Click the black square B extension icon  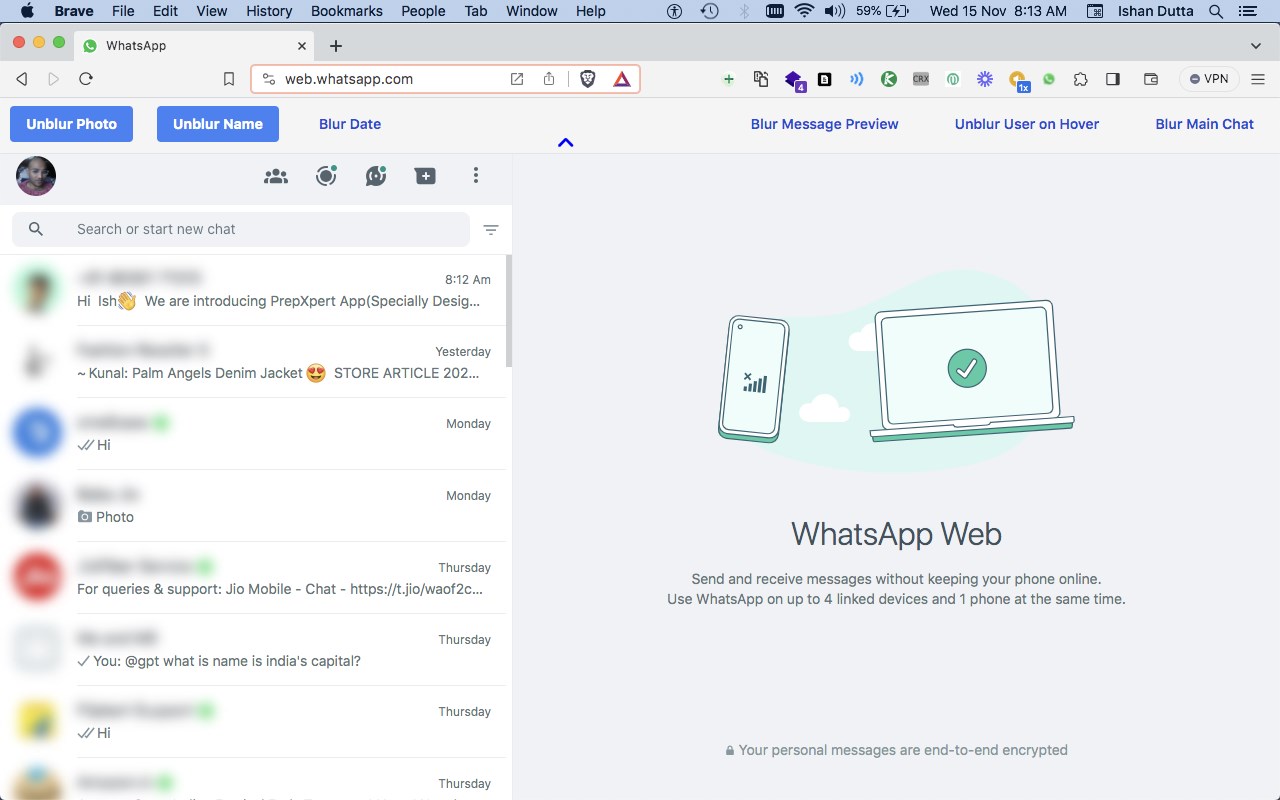coord(825,79)
